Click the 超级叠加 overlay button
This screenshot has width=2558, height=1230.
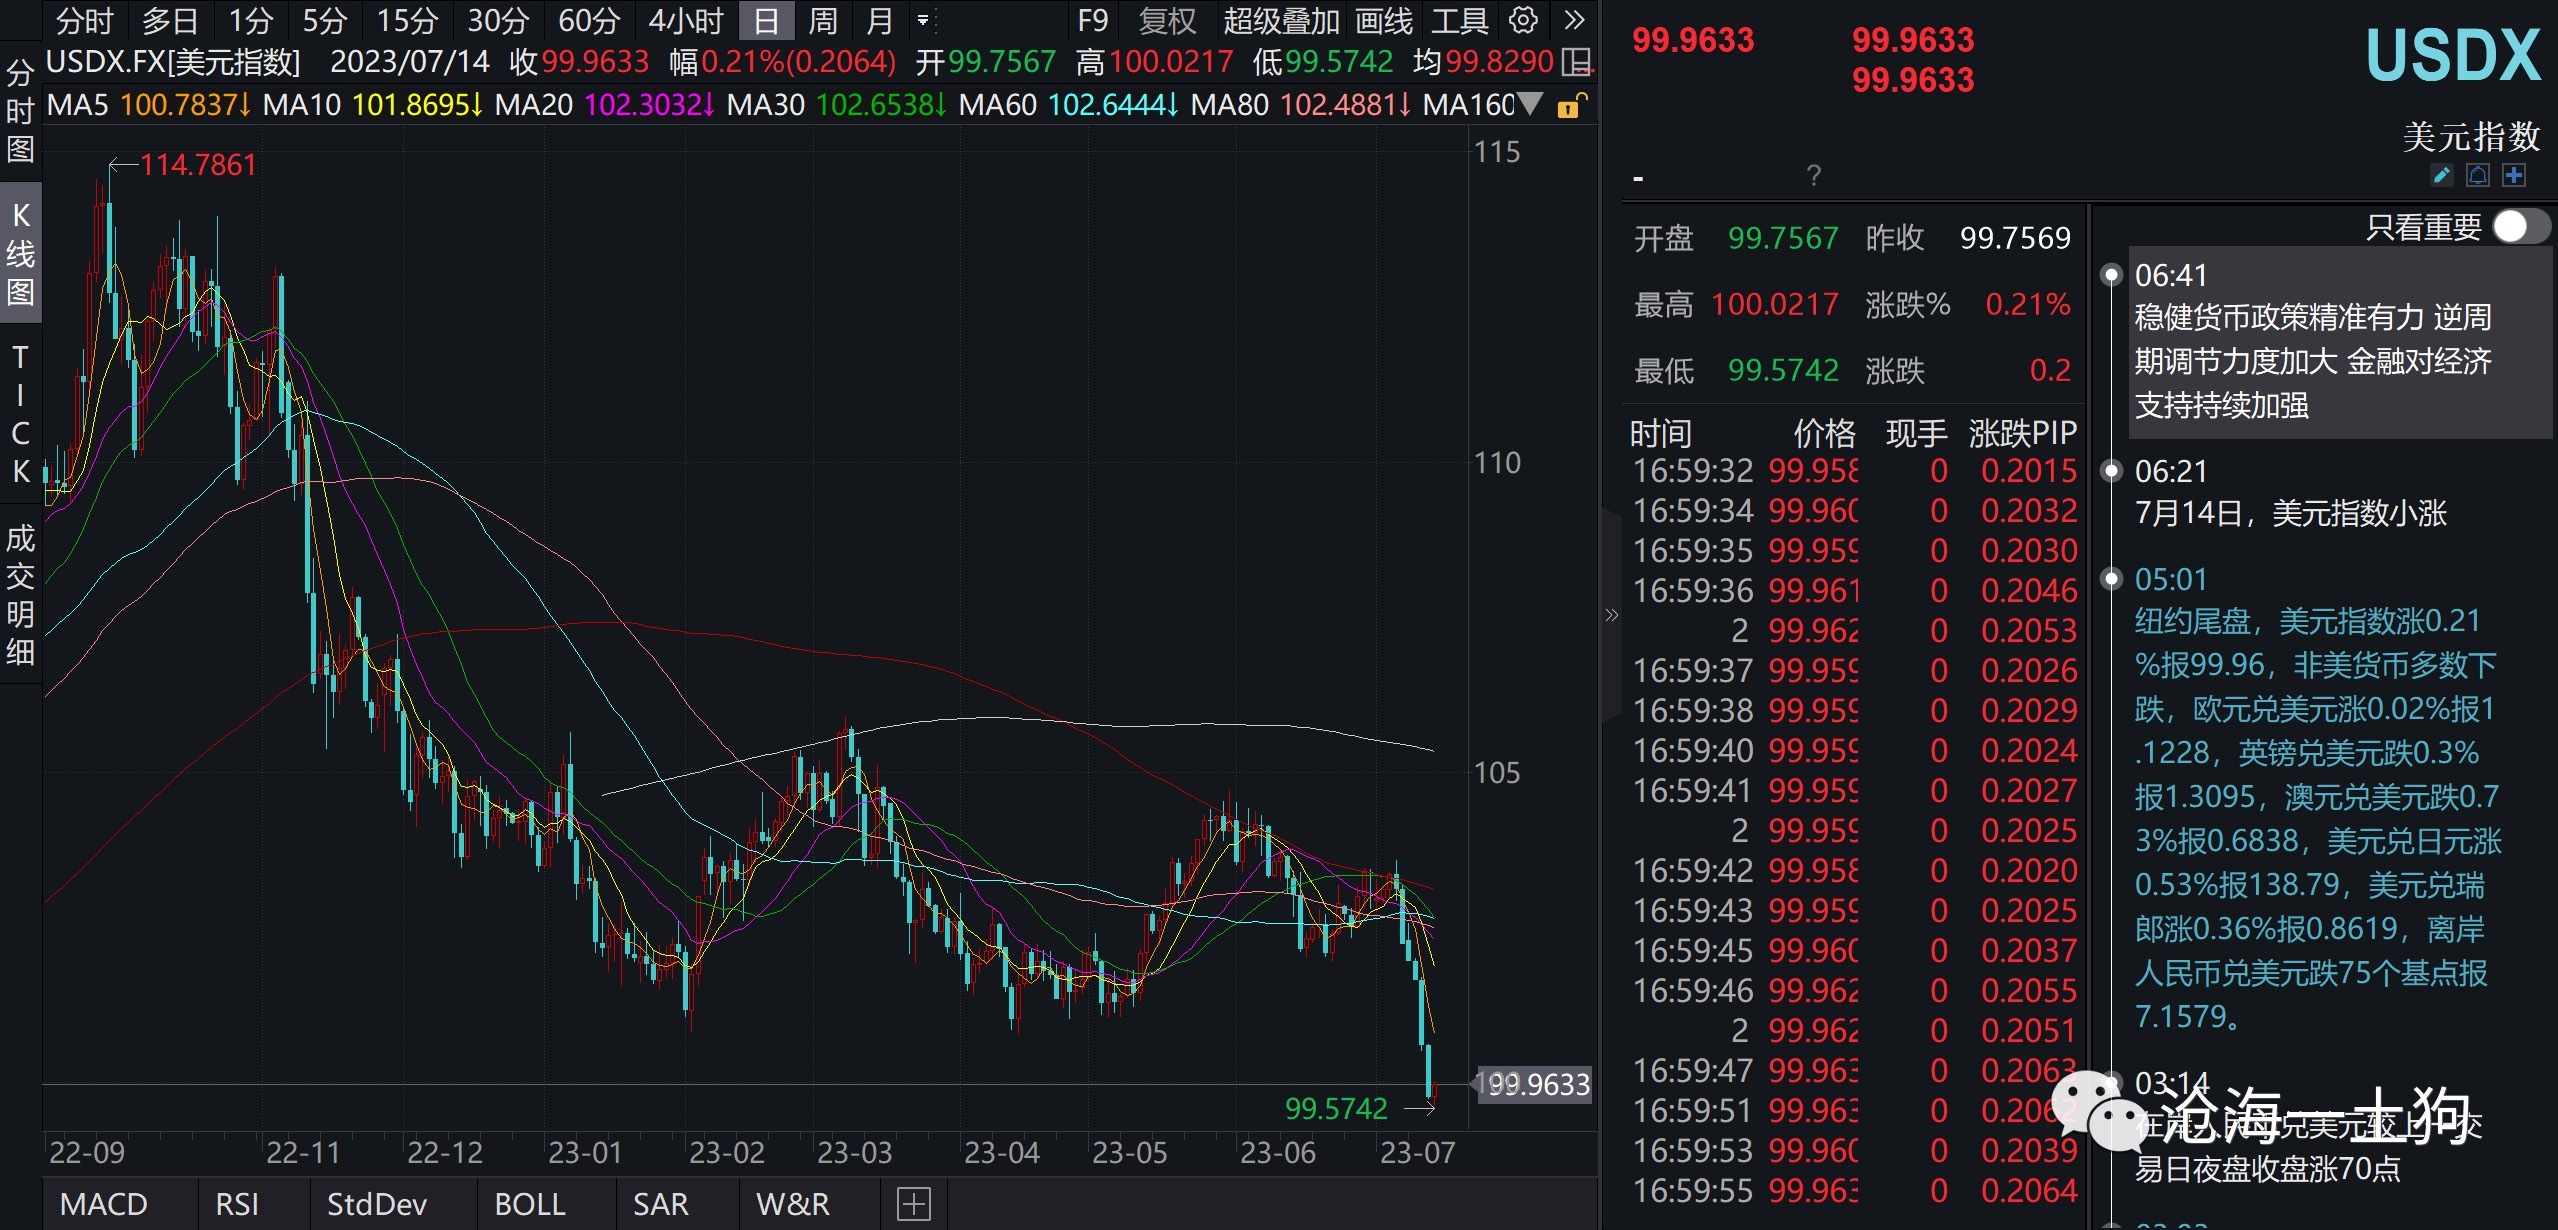(x=1281, y=20)
